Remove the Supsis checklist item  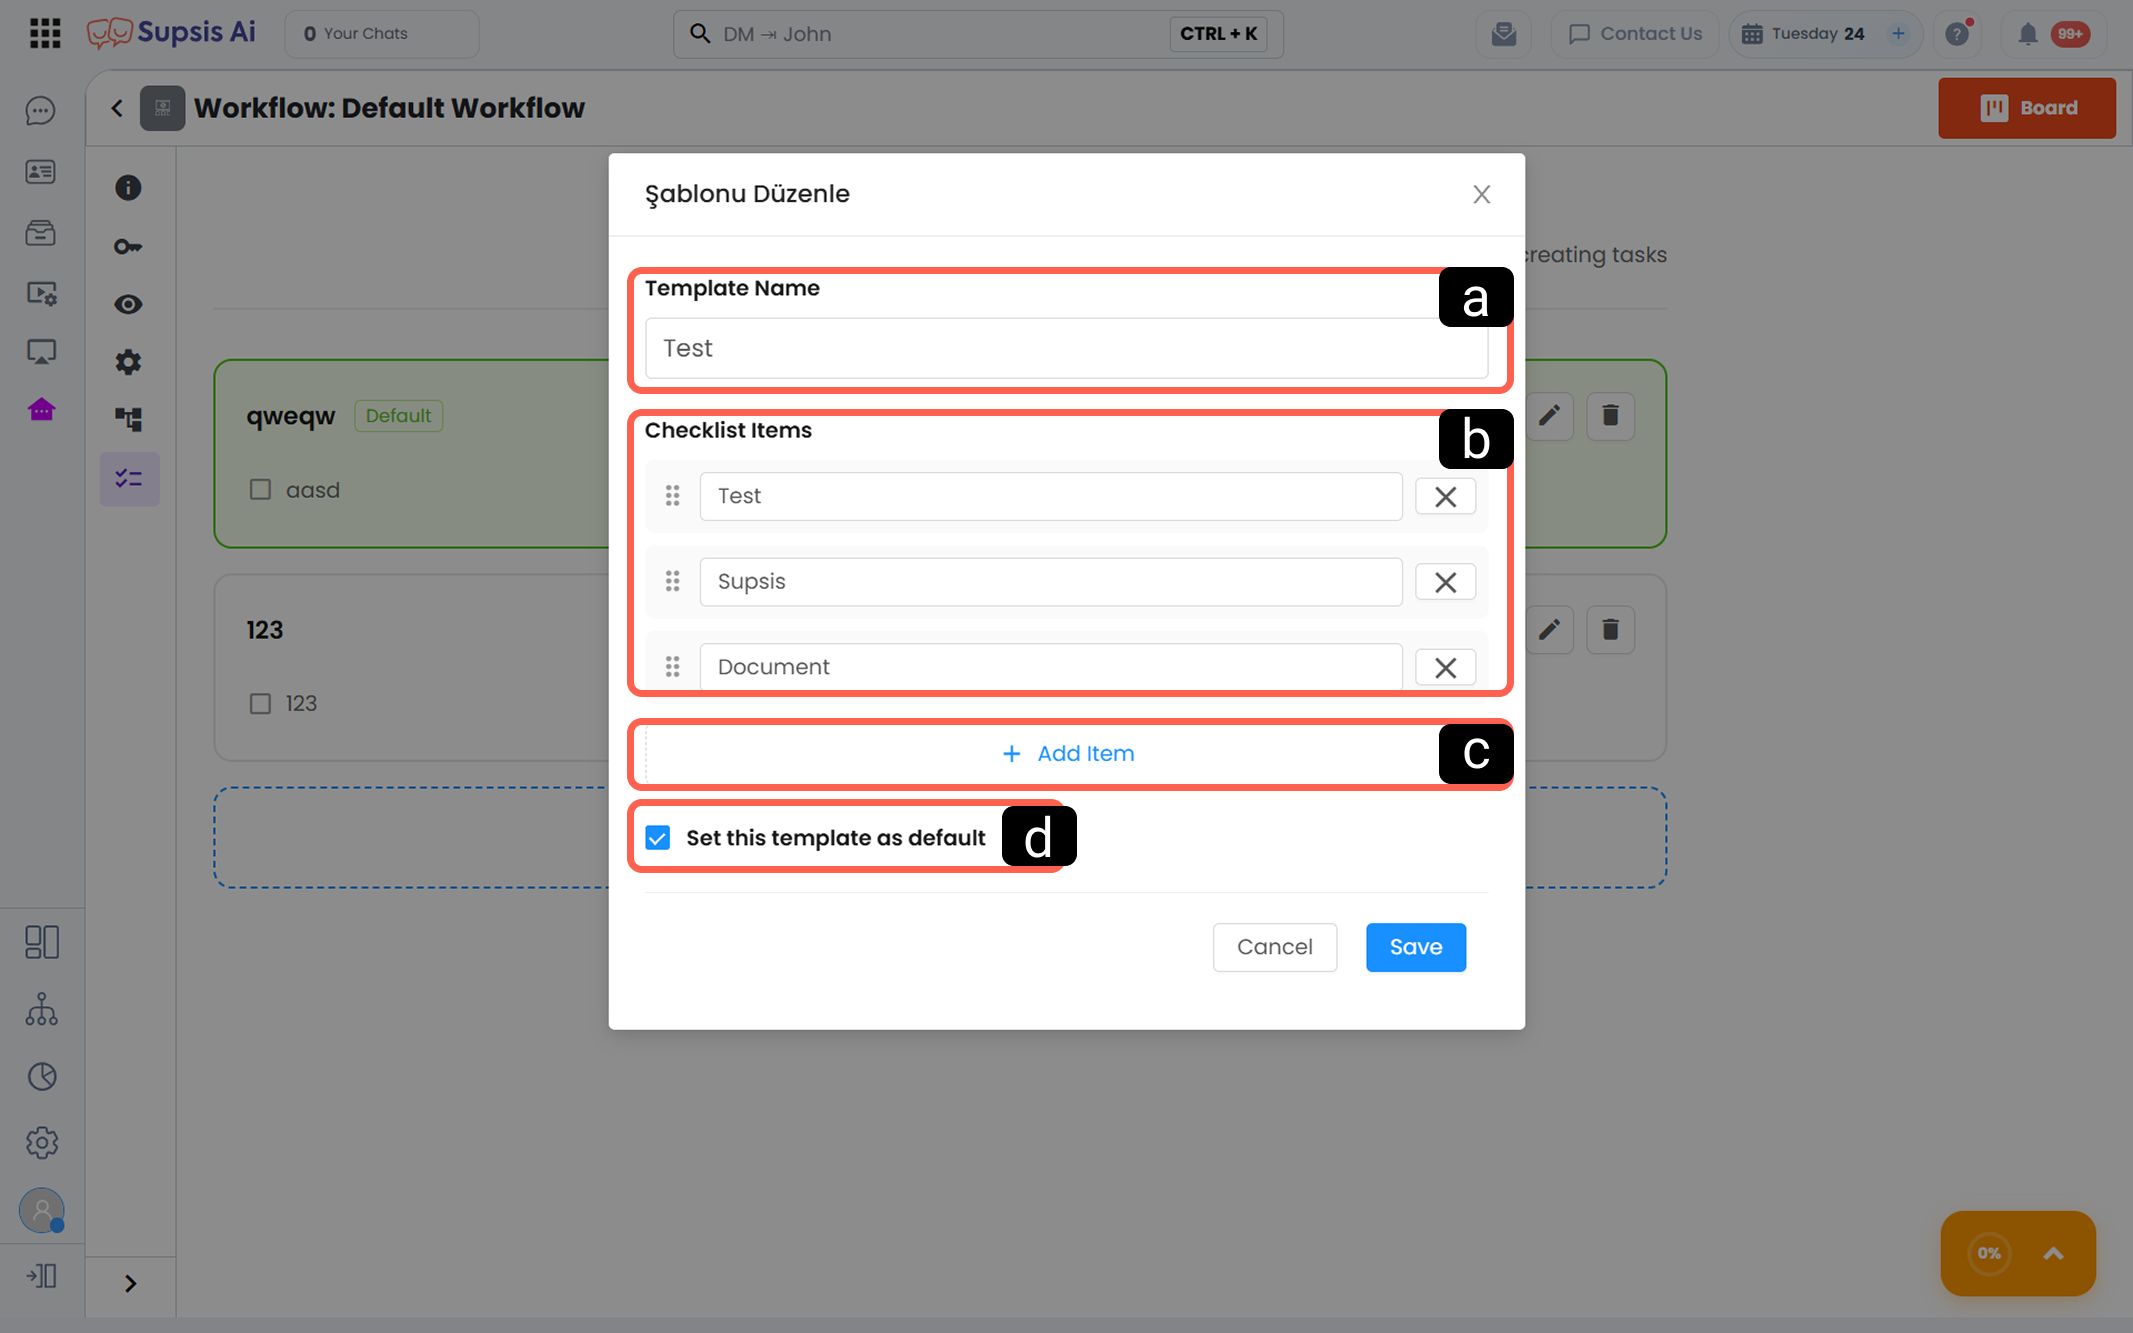[1445, 582]
